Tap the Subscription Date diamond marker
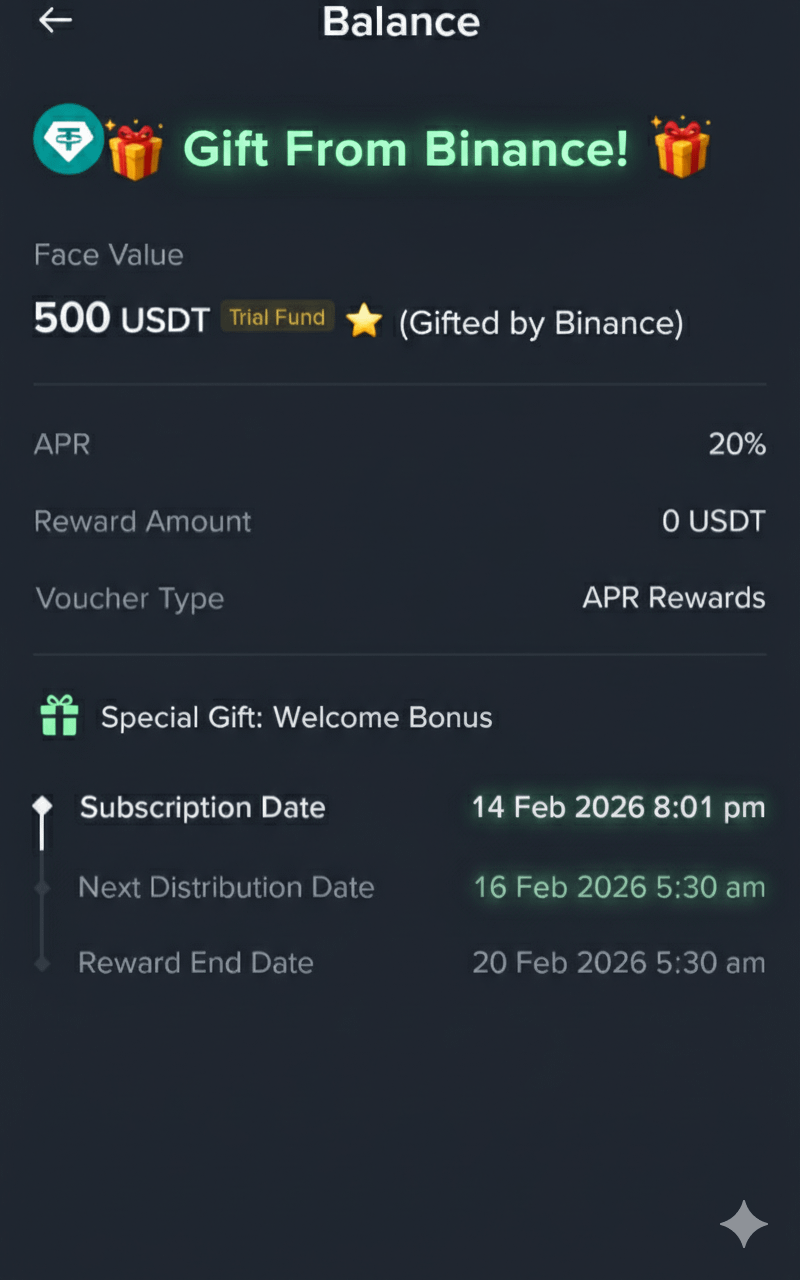Screen dimensions: 800x1280 [x=42, y=806]
